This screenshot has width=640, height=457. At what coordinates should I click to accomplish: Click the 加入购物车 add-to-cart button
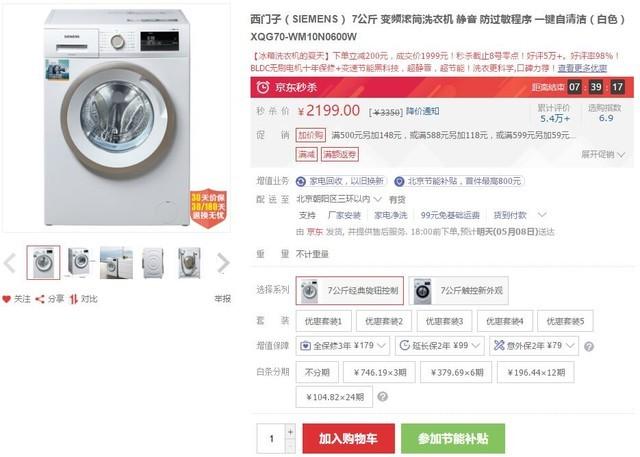tap(347, 438)
